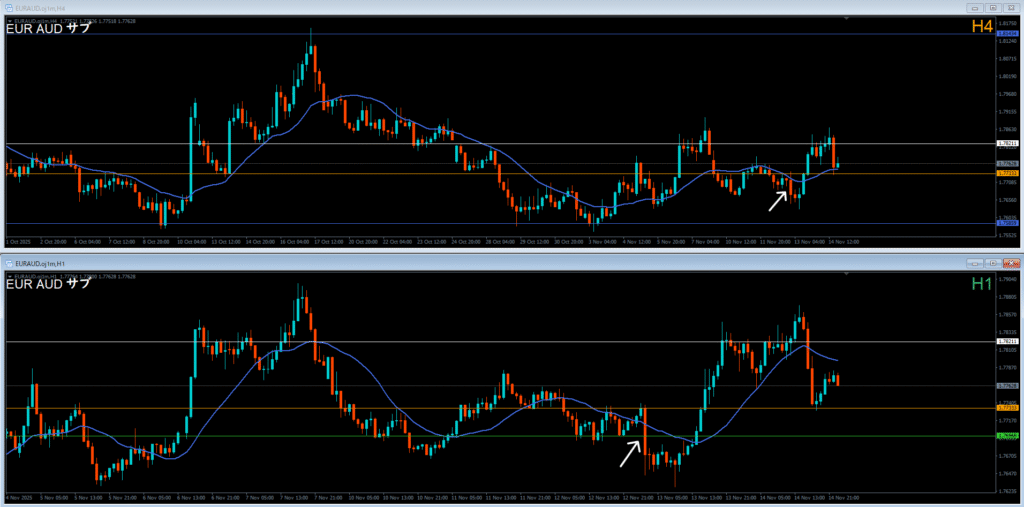Screen dimensions: 1024x507
Task: Click the top blue price label on H4 axis
Action: [x=1008, y=34]
